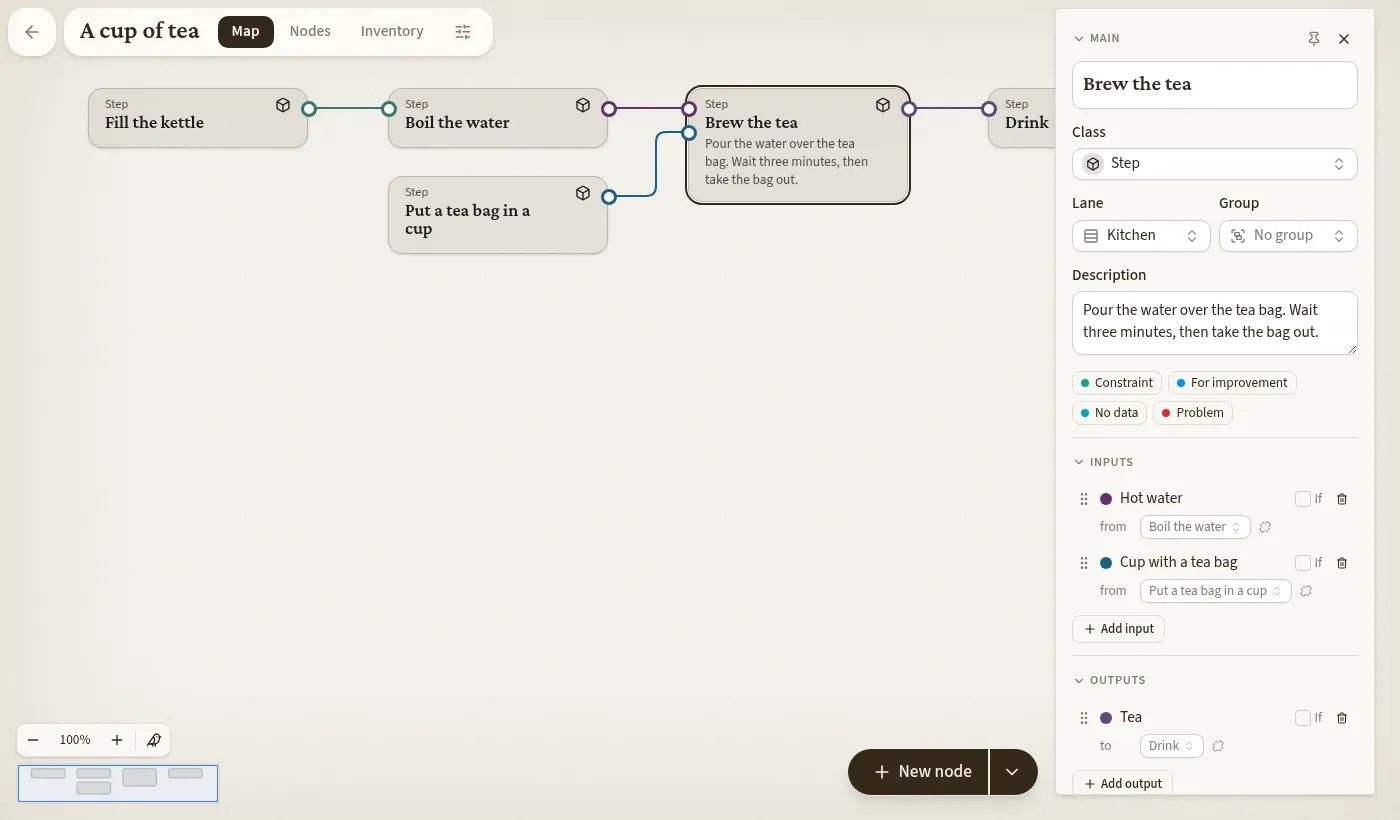Toggle the For improvement tag
This screenshot has height=820, width=1400.
click(x=1232, y=383)
